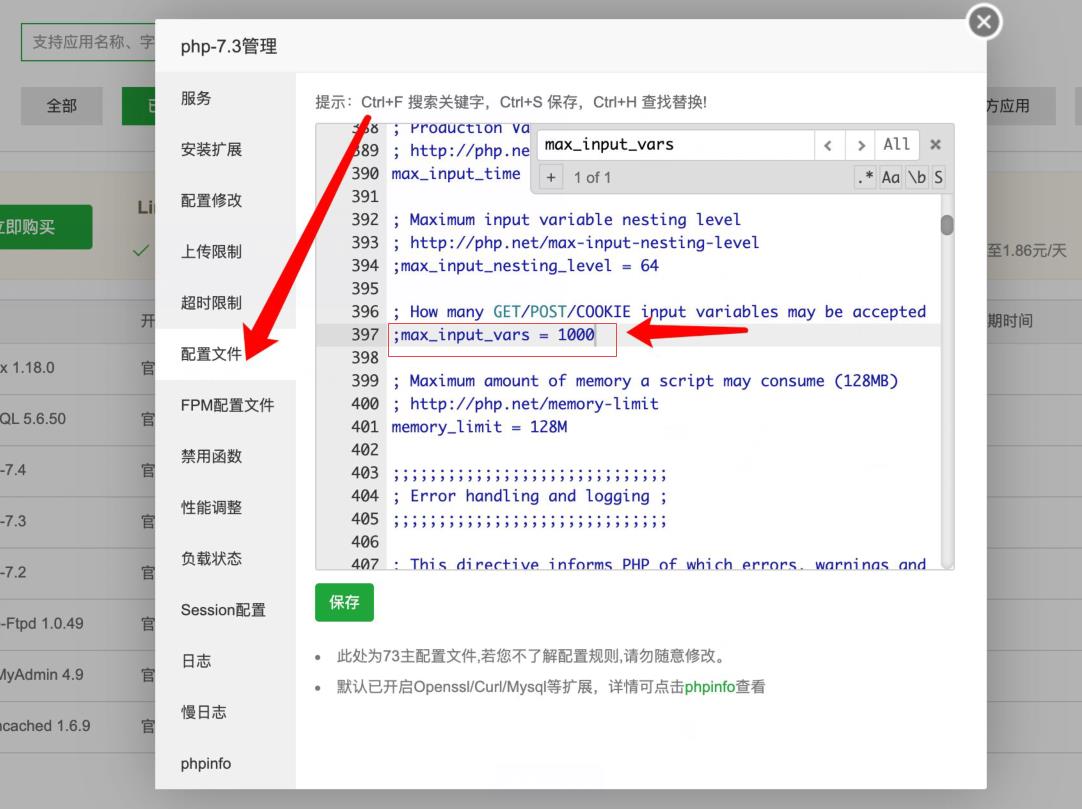Go to previous search match
The width and height of the screenshot is (1082, 809).
(828, 145)
